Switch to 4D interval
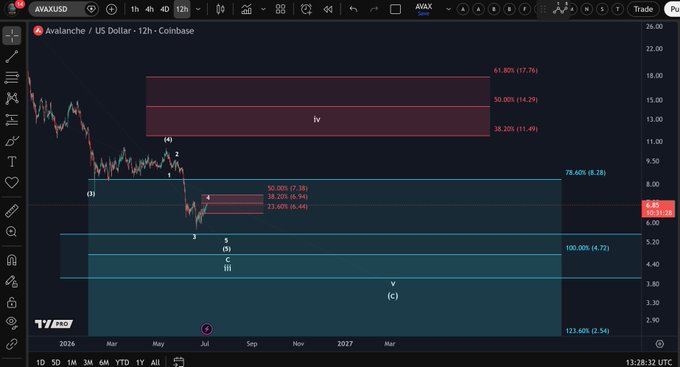Image resolution: width=680 pixels, height=367 pixels. coord(165,9)
